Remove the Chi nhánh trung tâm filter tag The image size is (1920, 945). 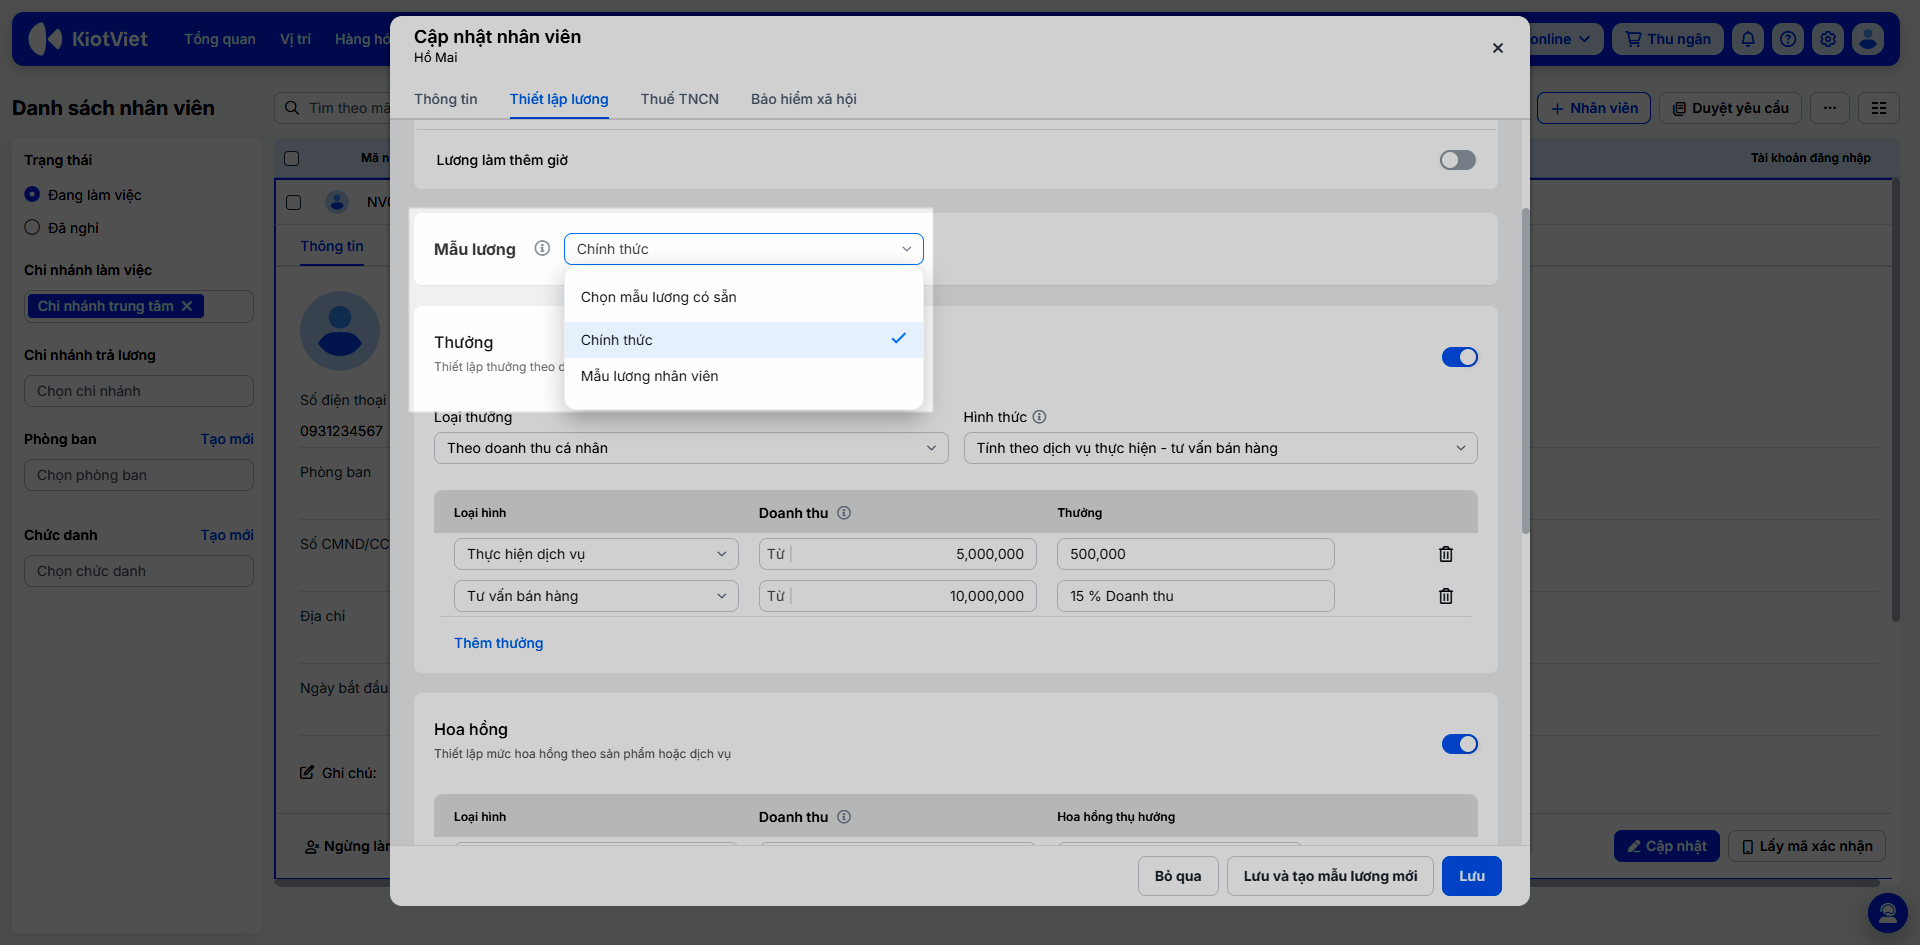point(187,306)
